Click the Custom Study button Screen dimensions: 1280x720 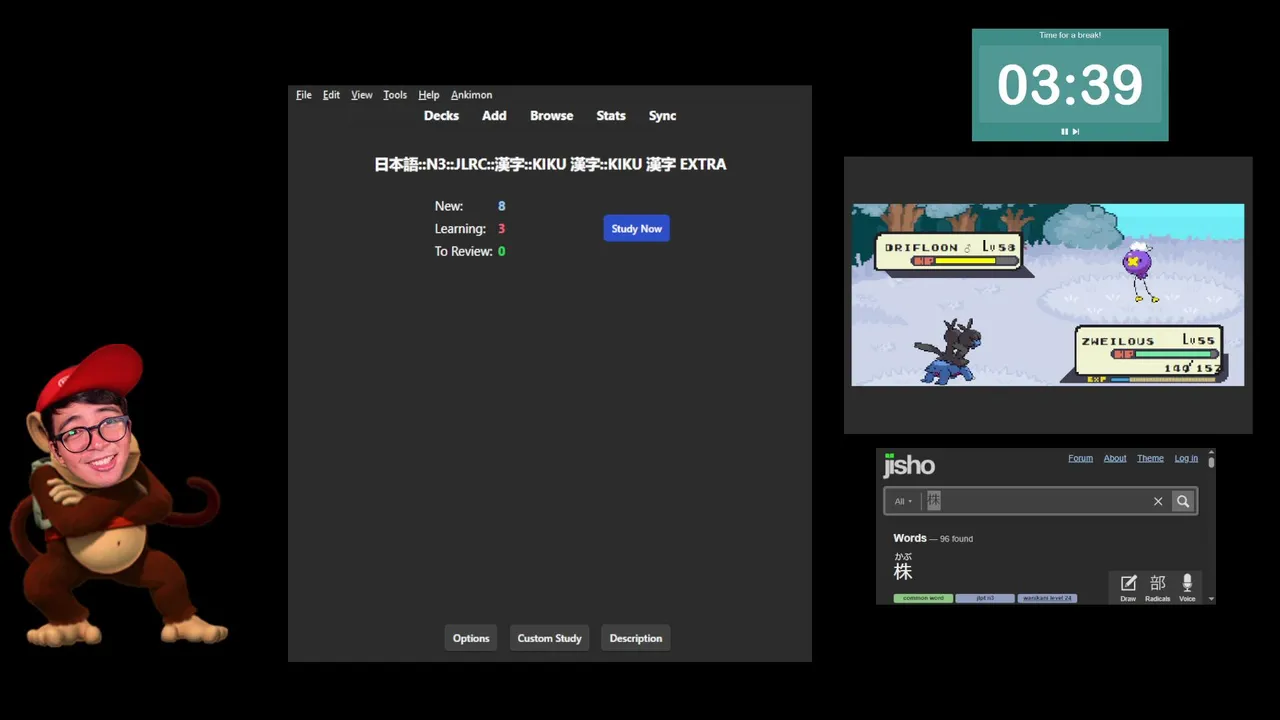tap(549, 638)
